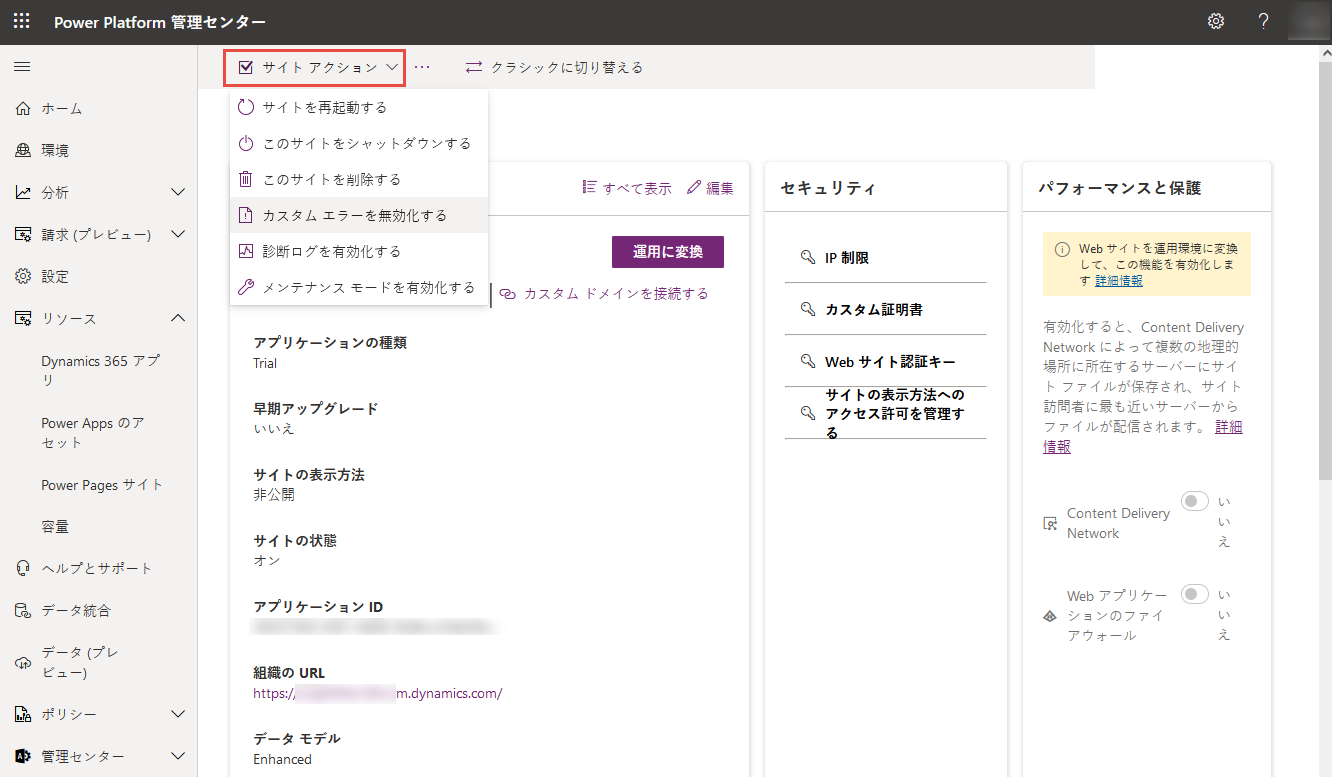Click the wrench icon for maintenance mode
The height and width of the screenshot is (777, 1332).
pyautogui.click(x=246, y=287)
